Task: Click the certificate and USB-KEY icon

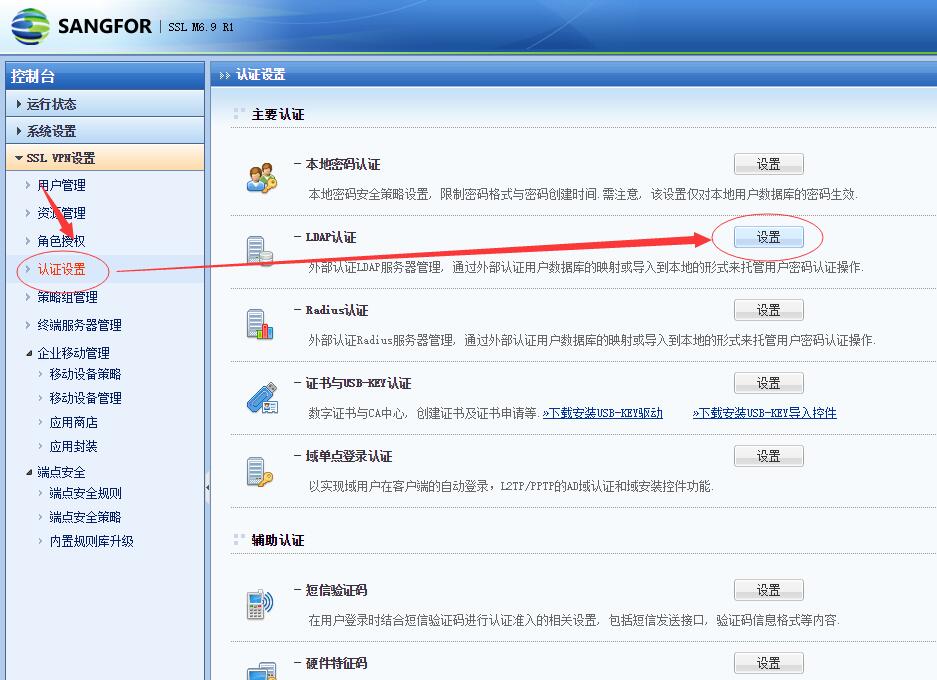Action: click(x=262, y=397)
